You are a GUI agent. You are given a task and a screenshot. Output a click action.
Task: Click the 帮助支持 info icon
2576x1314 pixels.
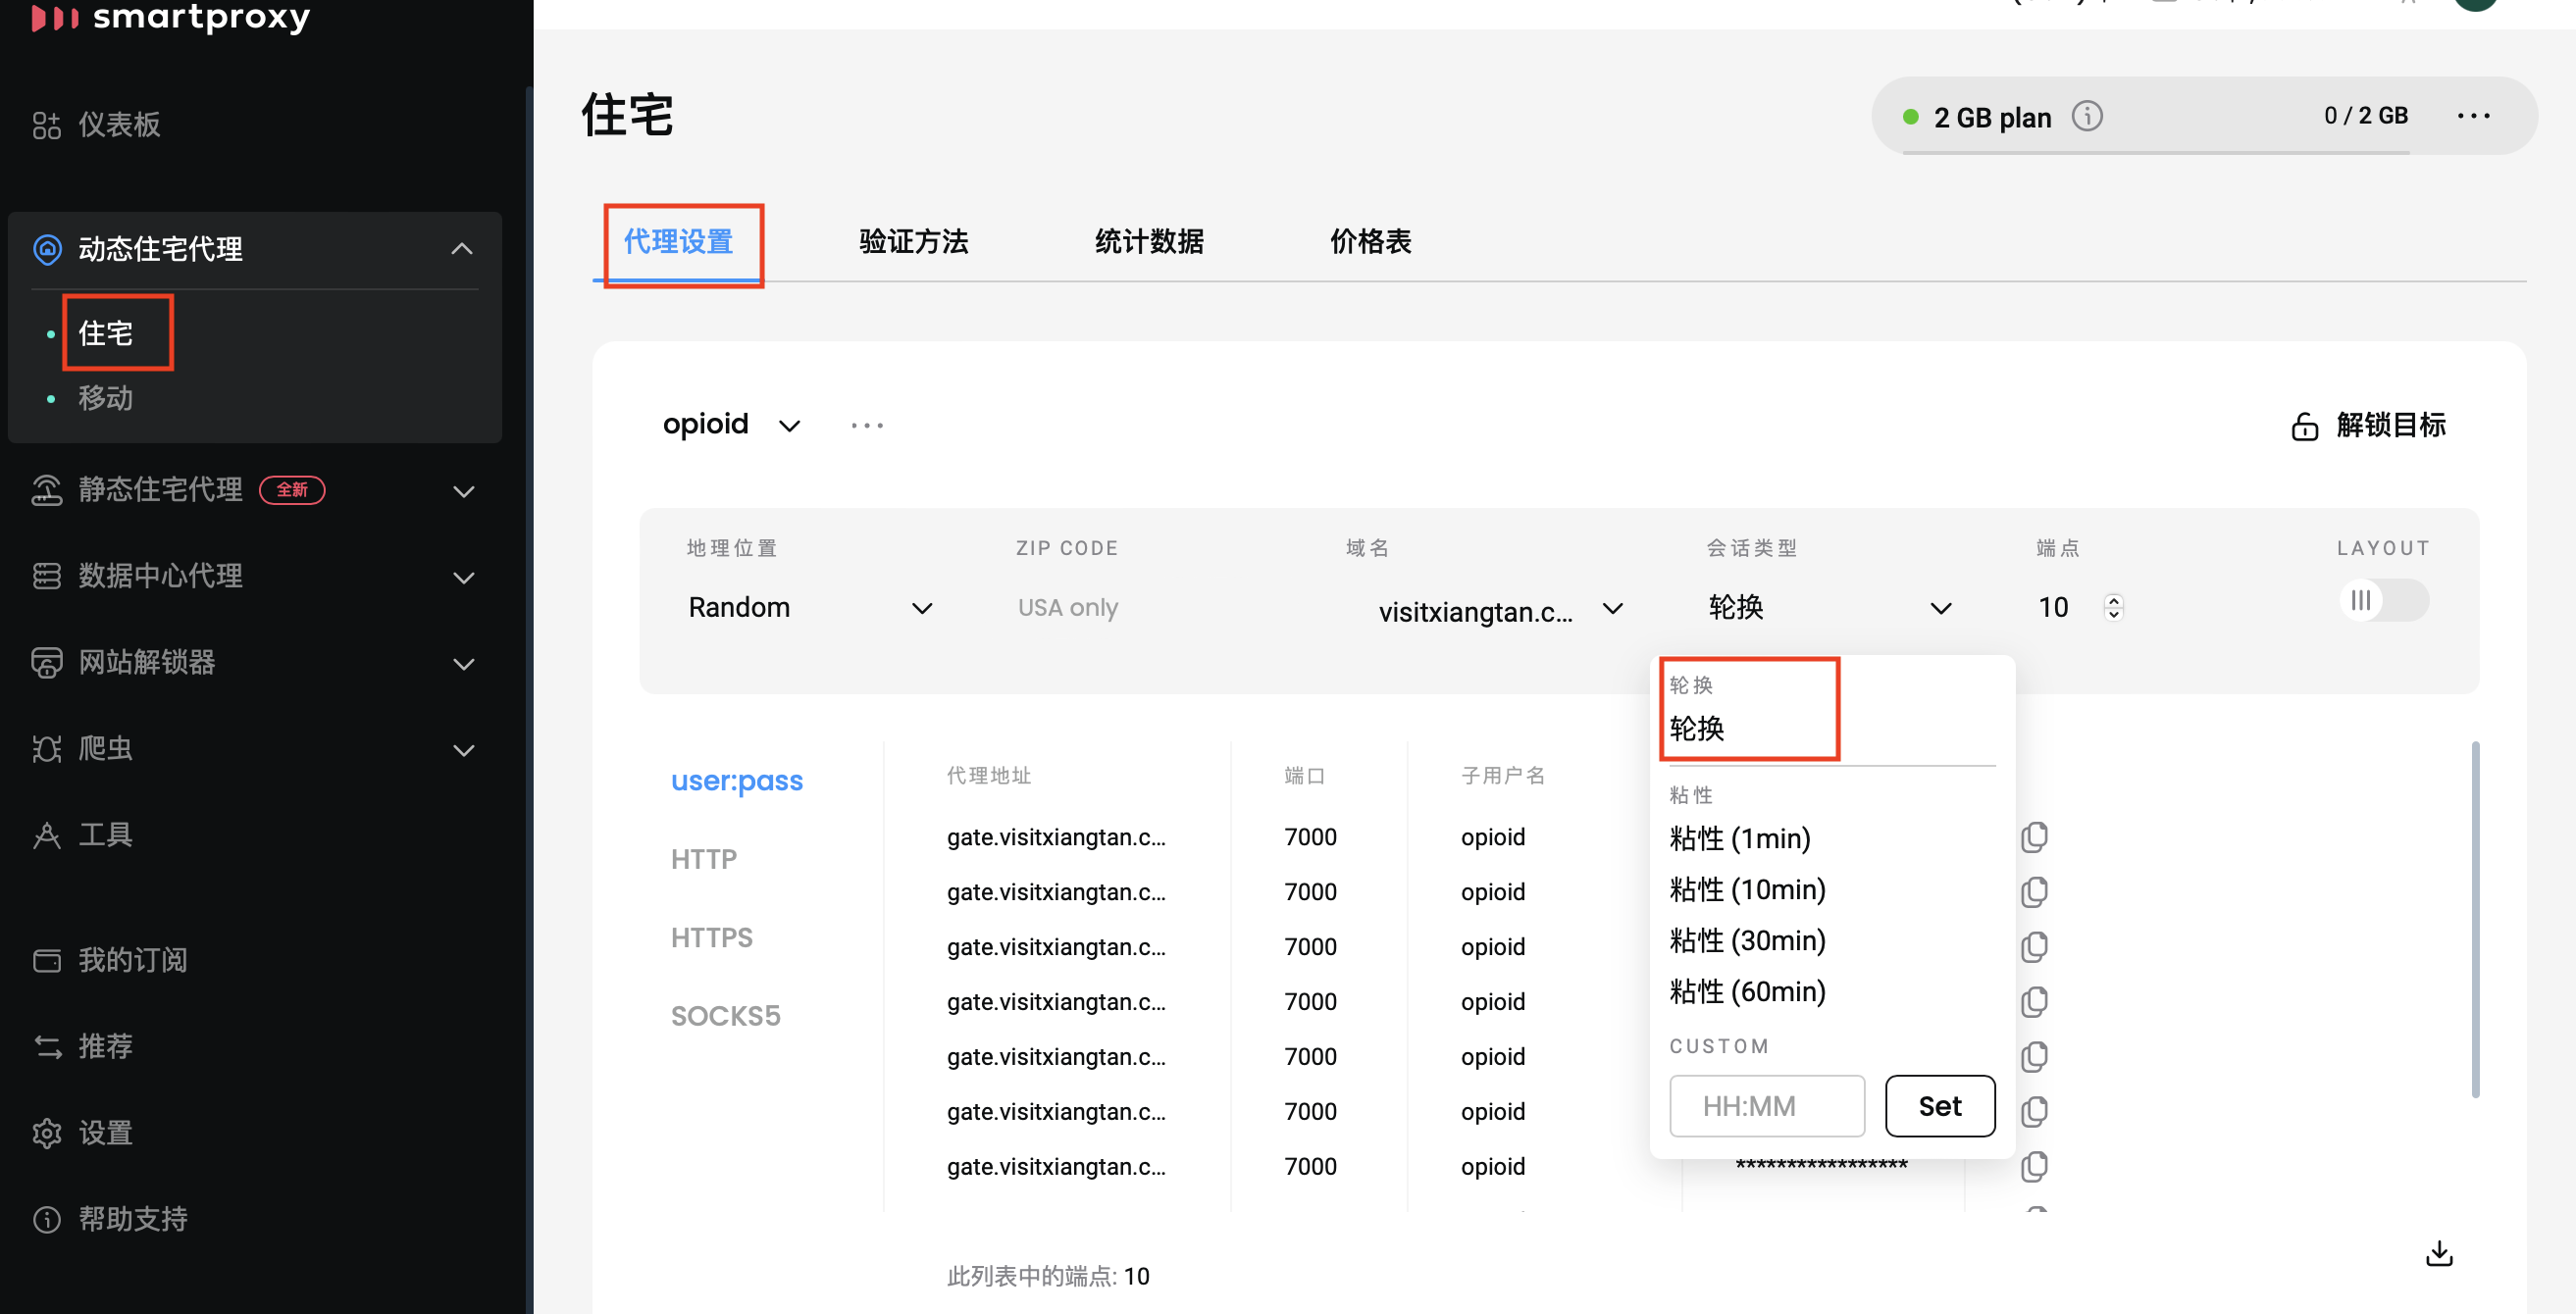pos(46,1219)
